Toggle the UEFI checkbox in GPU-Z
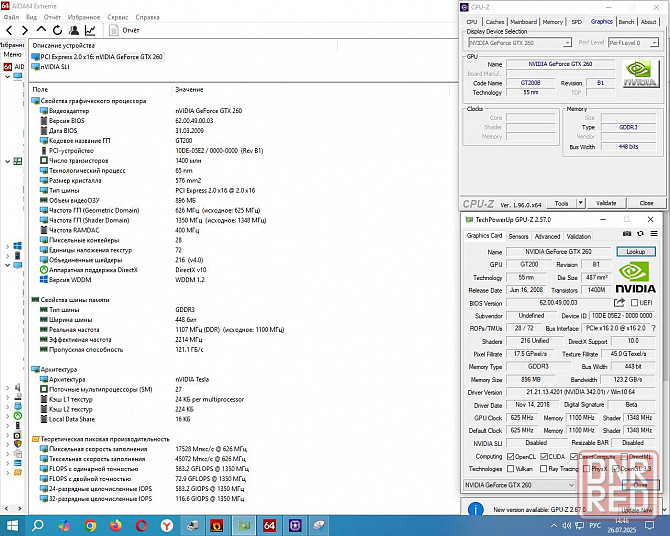Viewport: 670px width, 536px height. (x=634, y=303)
